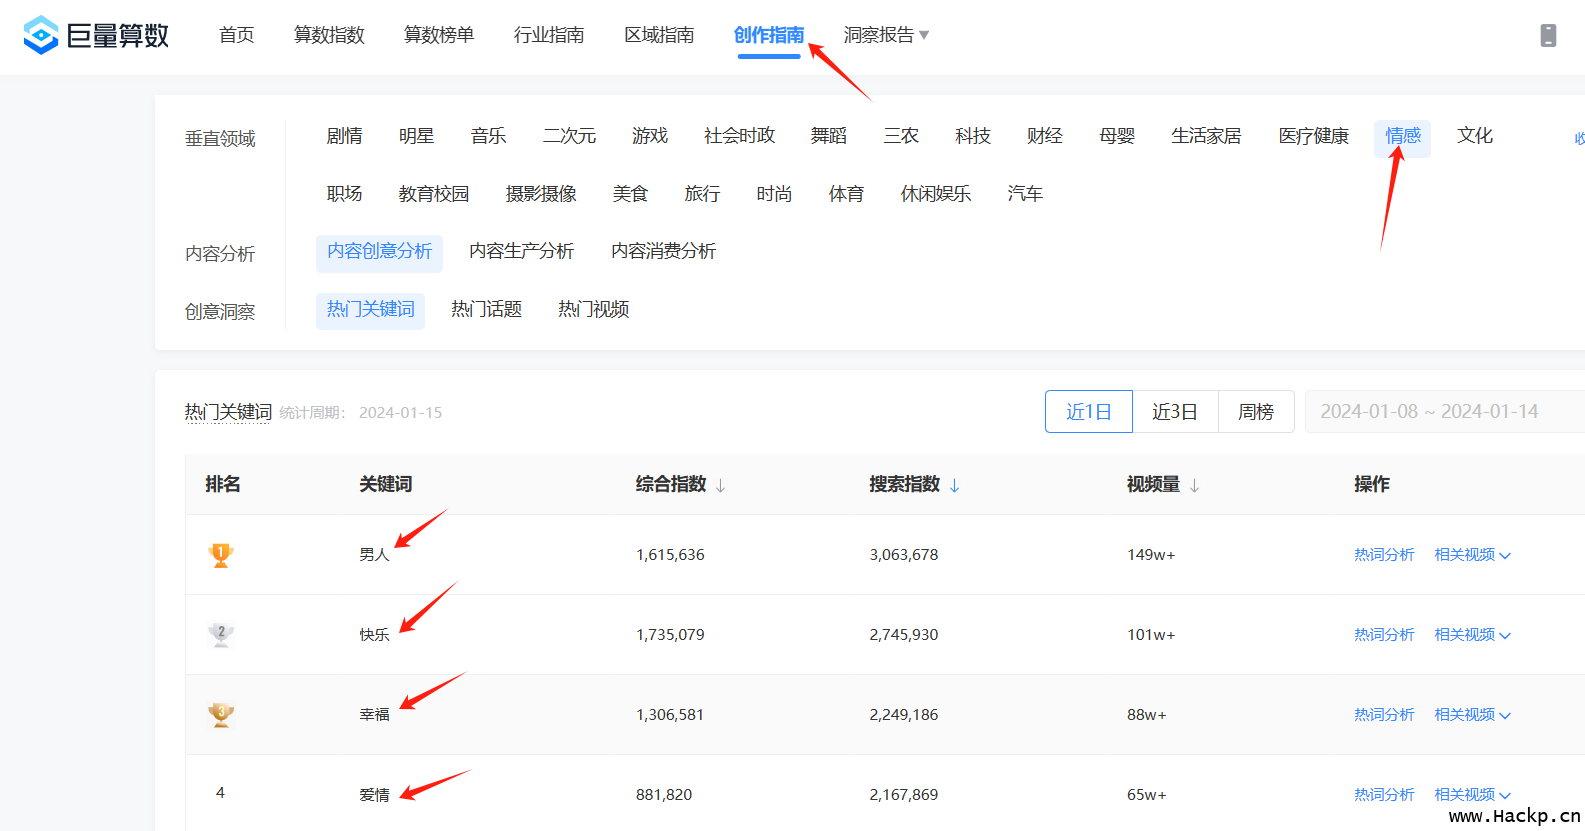Sort by 搜索指数 arrow icon

tap(955, 486)
